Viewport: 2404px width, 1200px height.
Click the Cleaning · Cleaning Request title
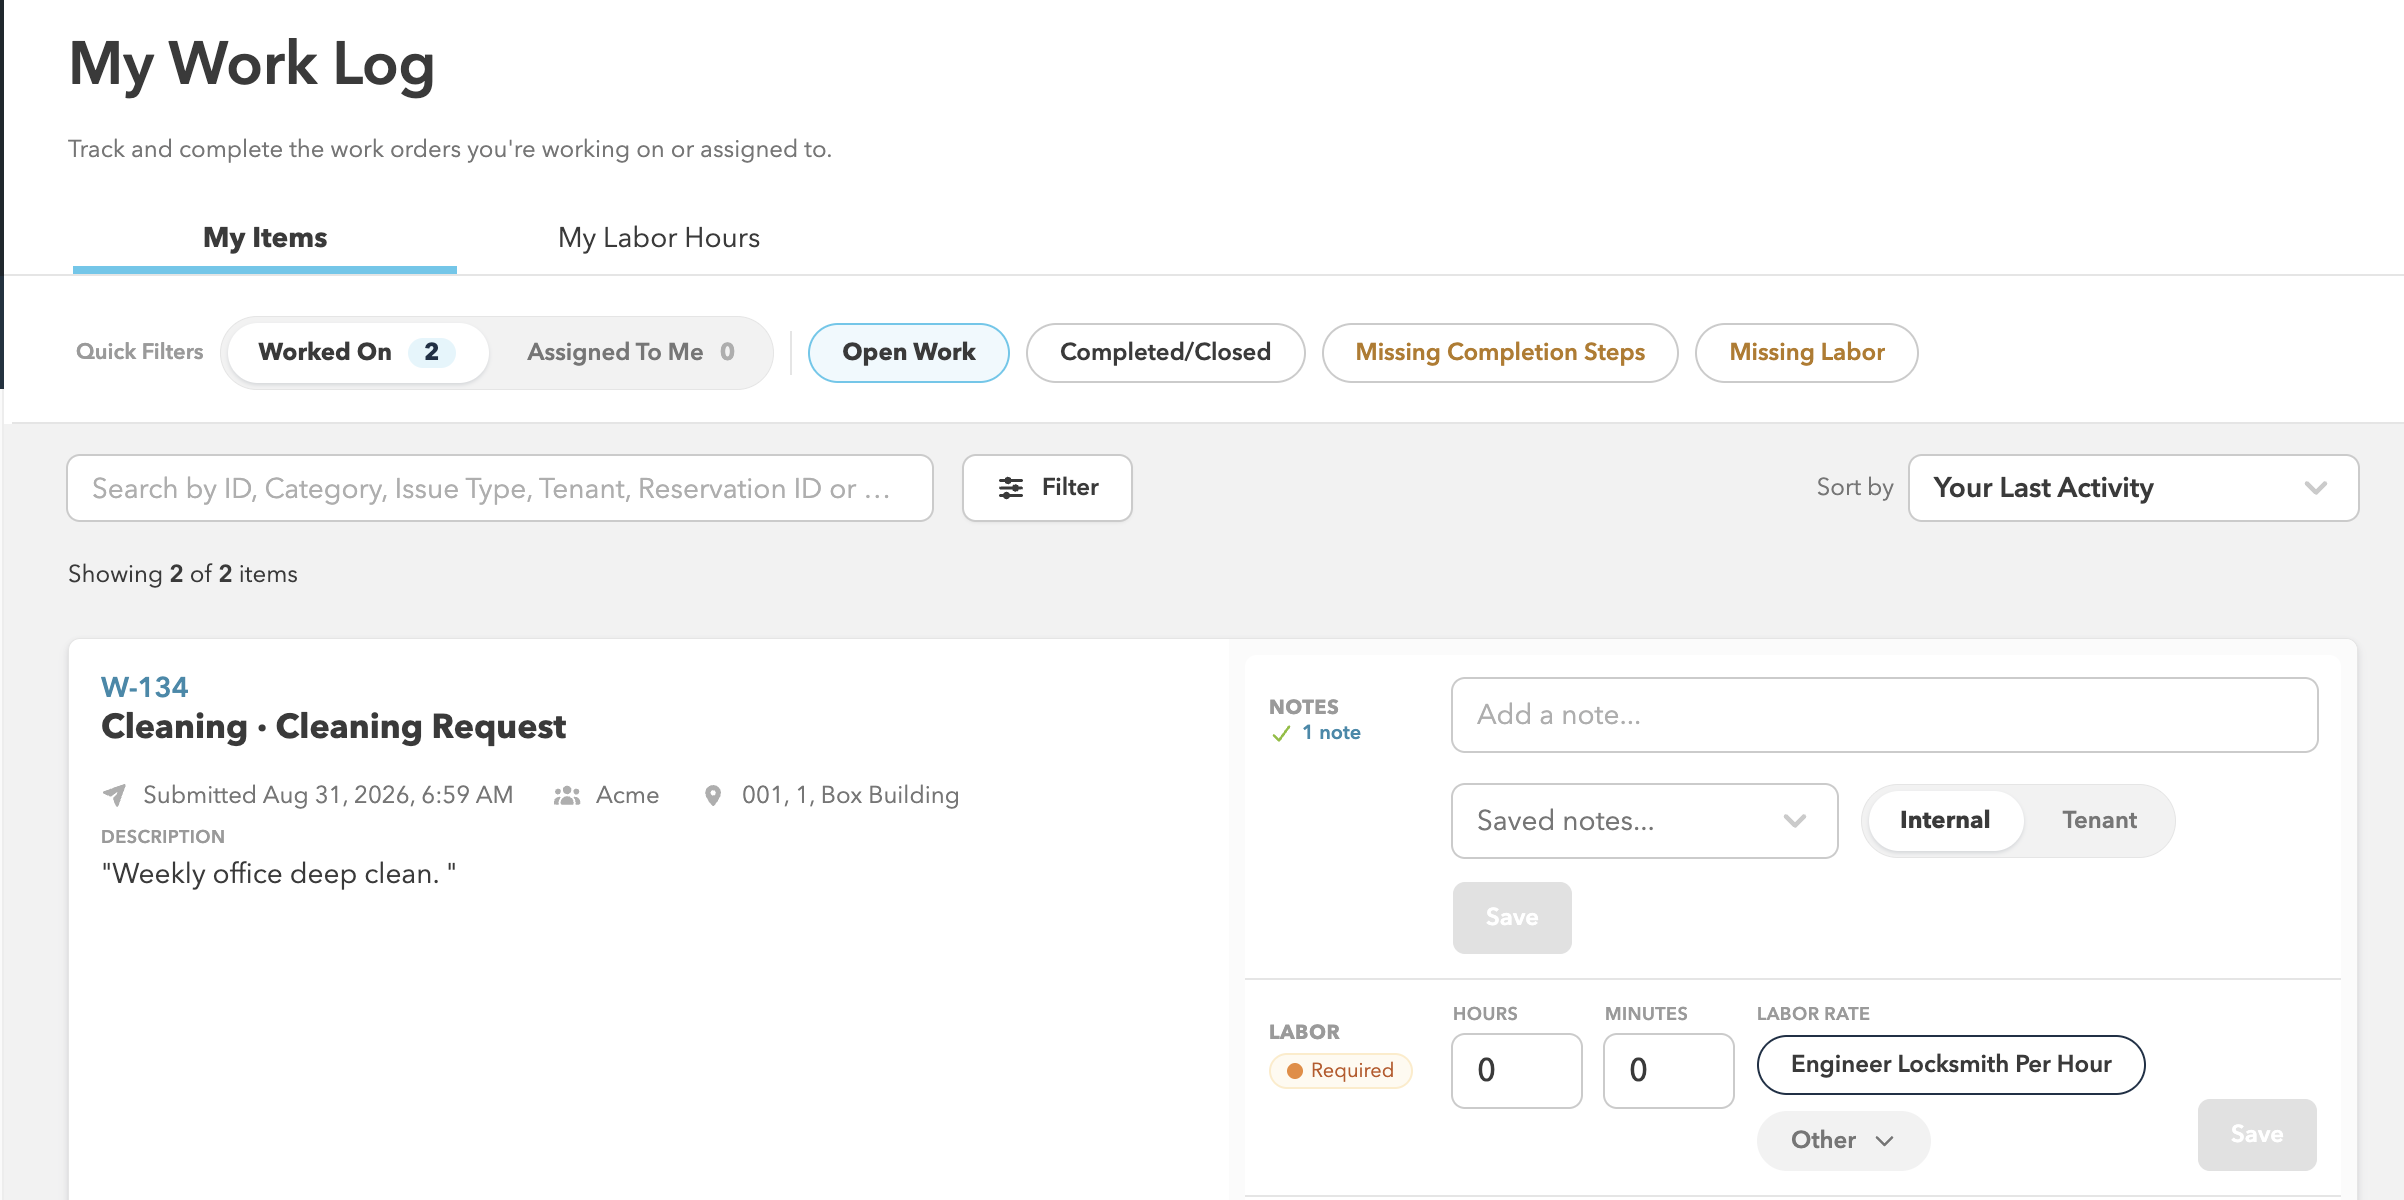click(334, 727)
